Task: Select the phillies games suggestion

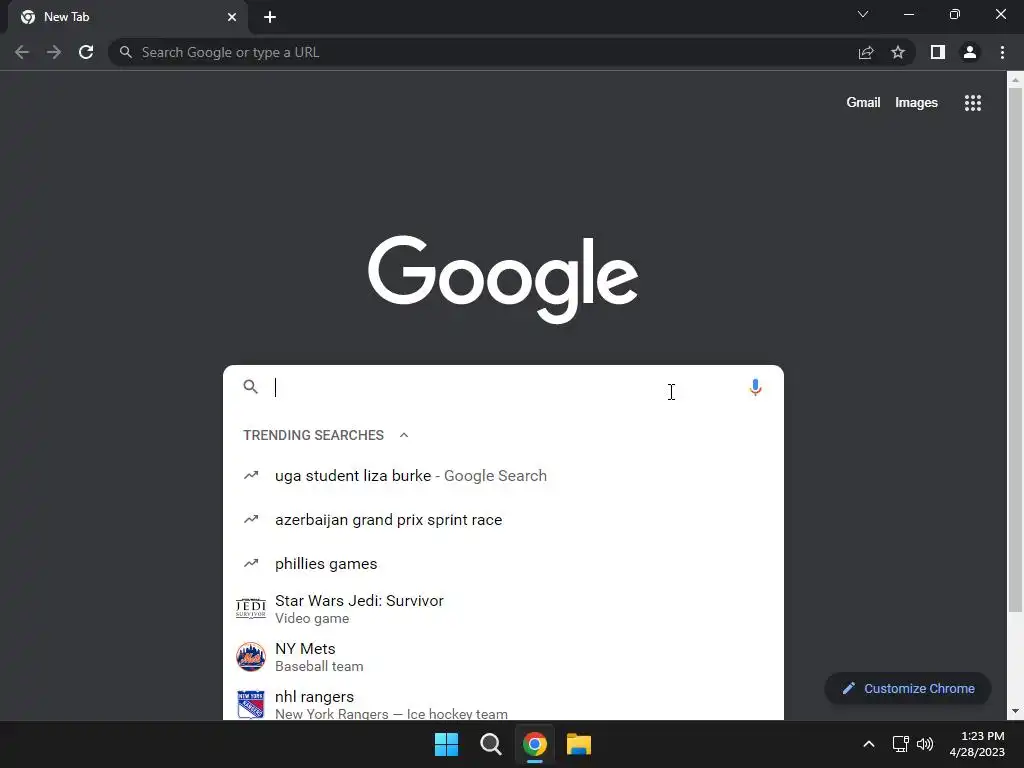Action: coord(503,564)
